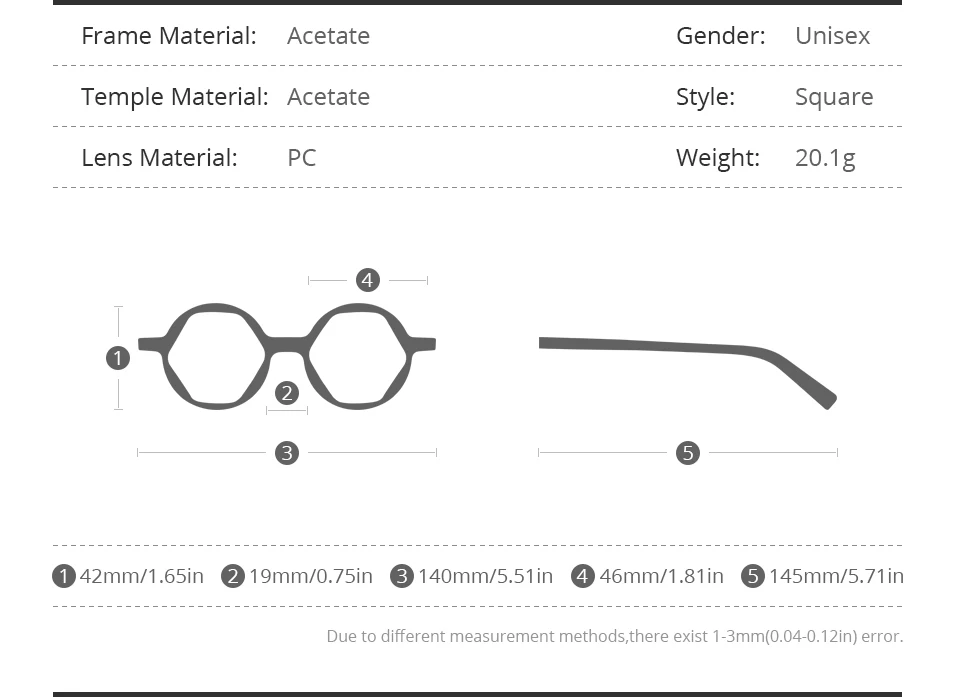955x697 pixels.
Task: Click the Weight 20.1g value
Action: tap(825, 158)
